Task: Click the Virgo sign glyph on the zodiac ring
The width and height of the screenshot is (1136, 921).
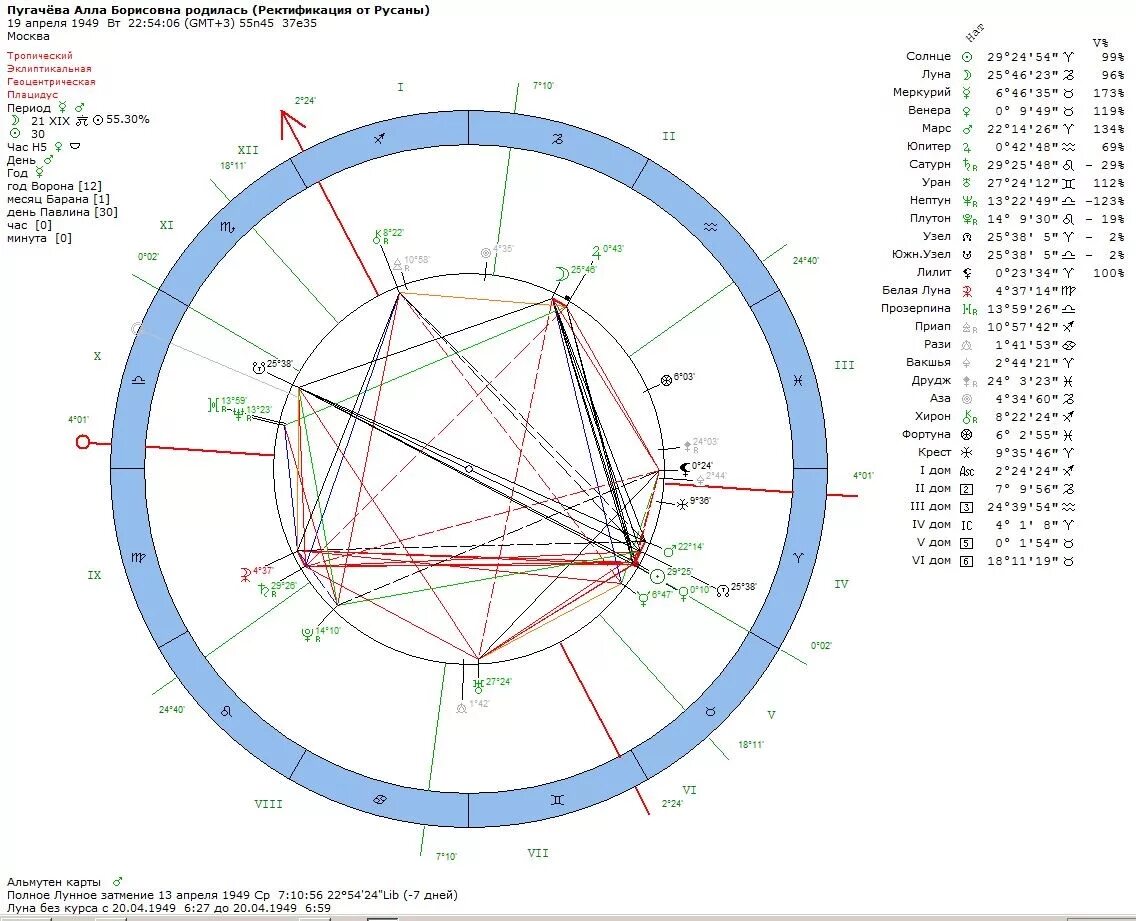Action: 138,558
